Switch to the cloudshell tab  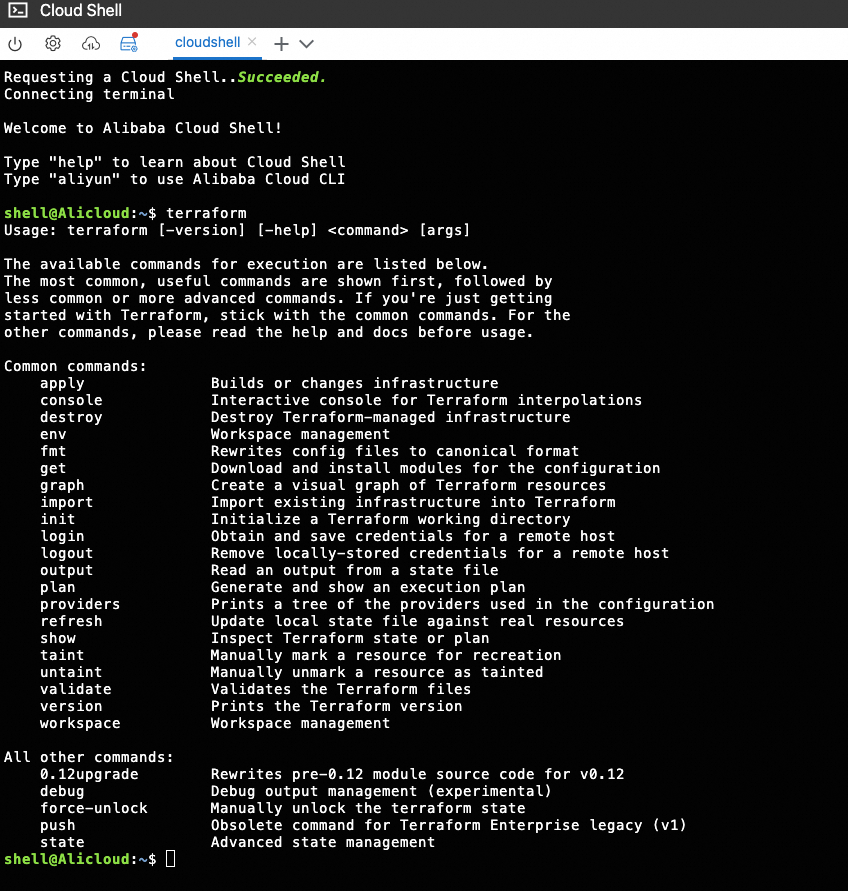207,43
